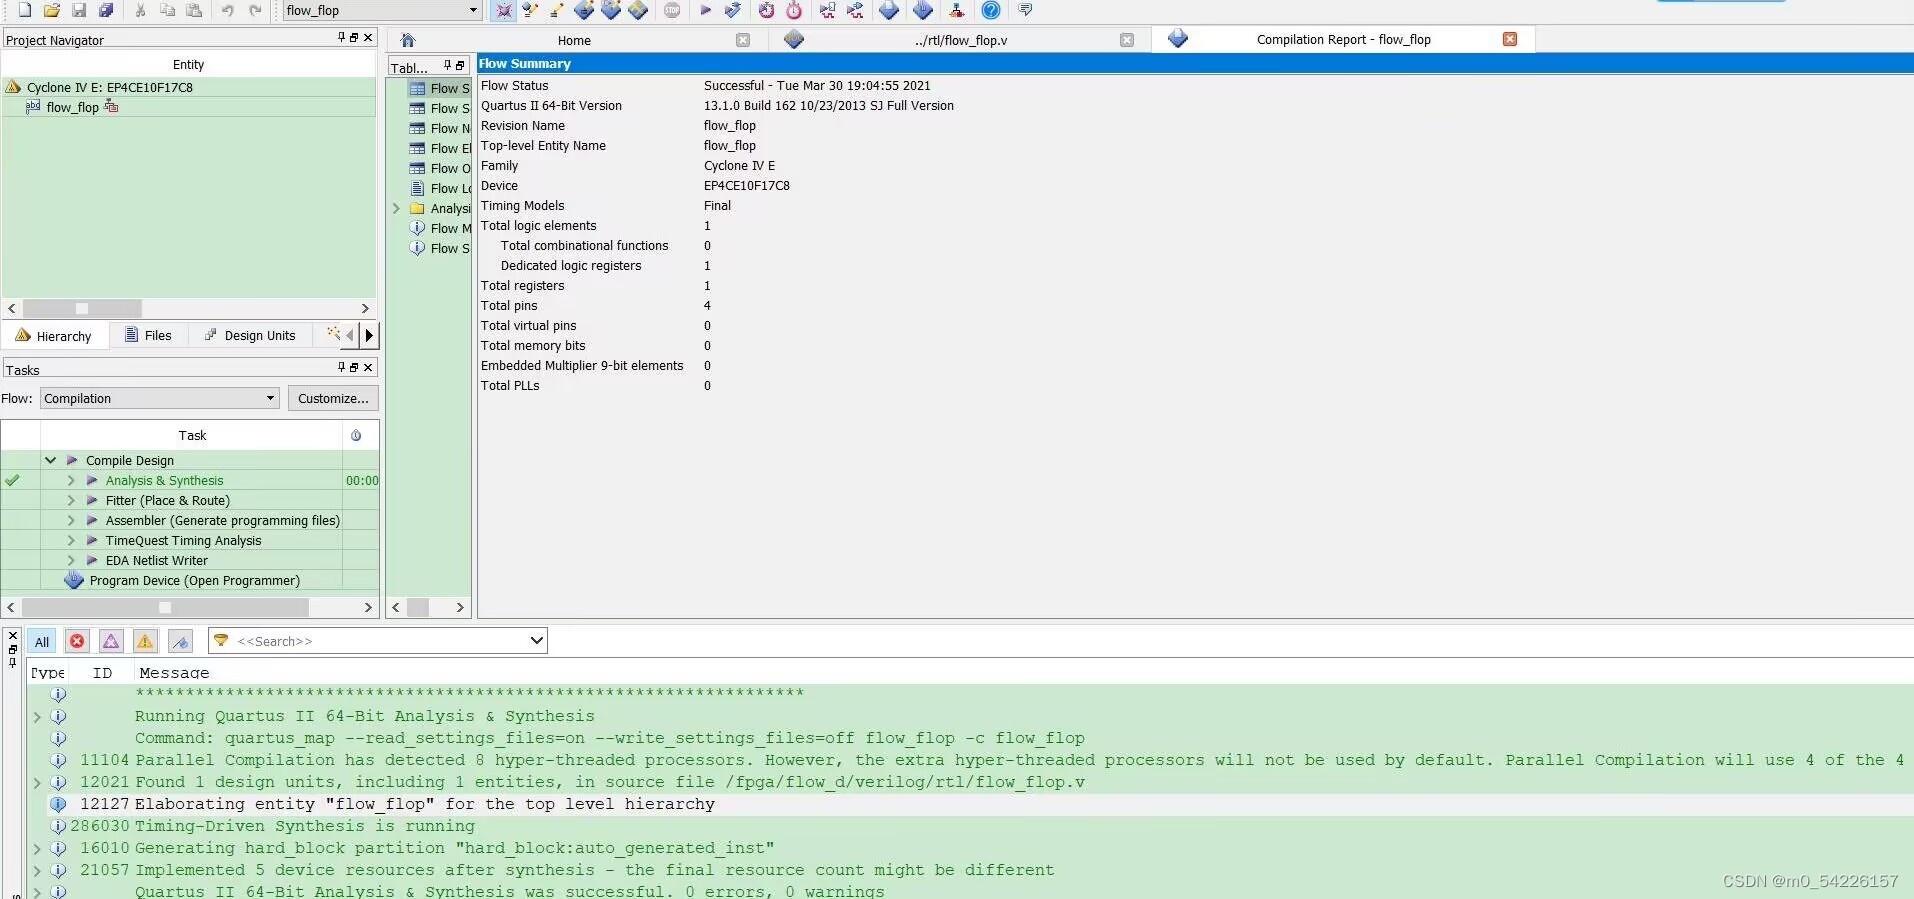1914x899 pixels.
Task: Open the Flow Compilation dropdown
Action: pos(159,398)
